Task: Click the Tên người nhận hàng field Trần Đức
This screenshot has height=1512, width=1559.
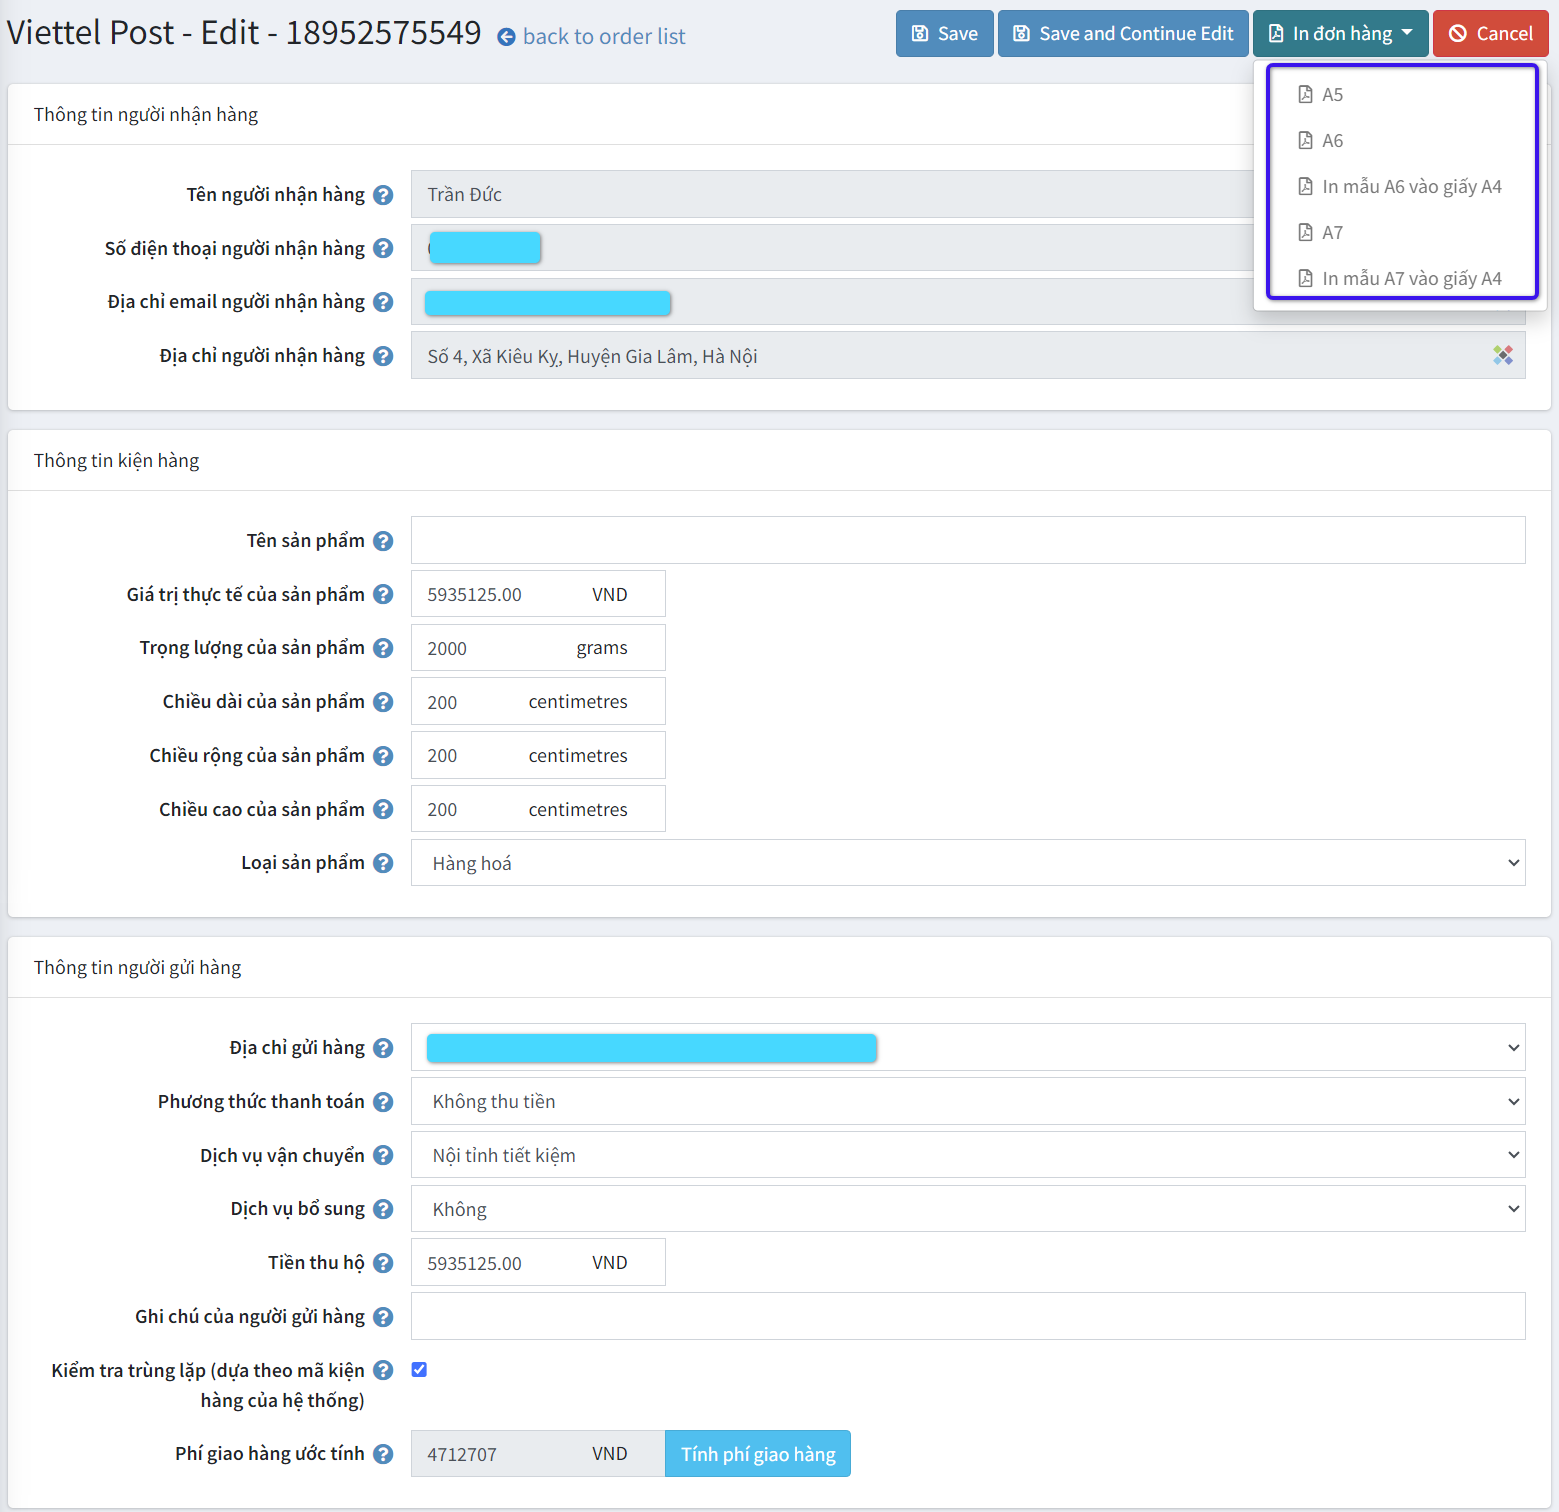Action: pyautogui.click(x=832, y=194)
